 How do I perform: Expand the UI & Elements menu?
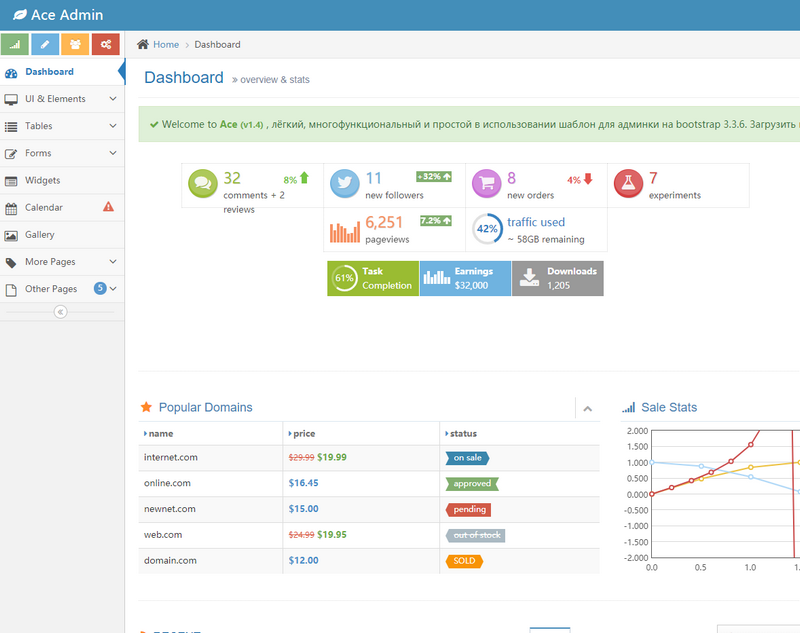60,99
